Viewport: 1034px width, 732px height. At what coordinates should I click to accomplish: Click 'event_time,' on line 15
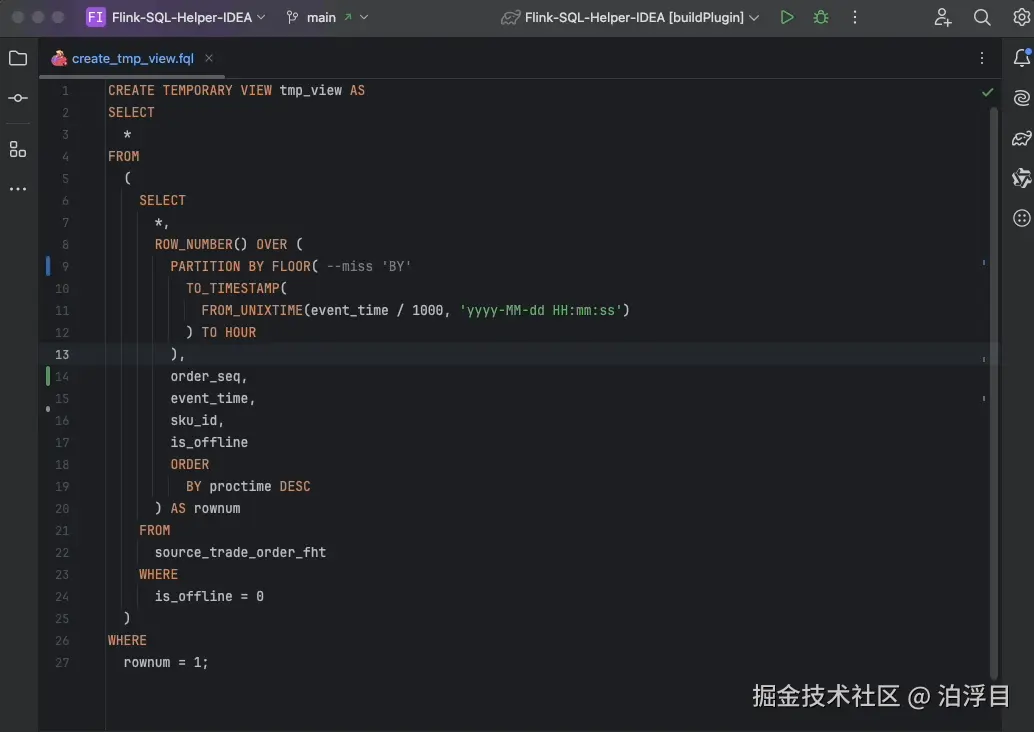click(x=212, y=398)
